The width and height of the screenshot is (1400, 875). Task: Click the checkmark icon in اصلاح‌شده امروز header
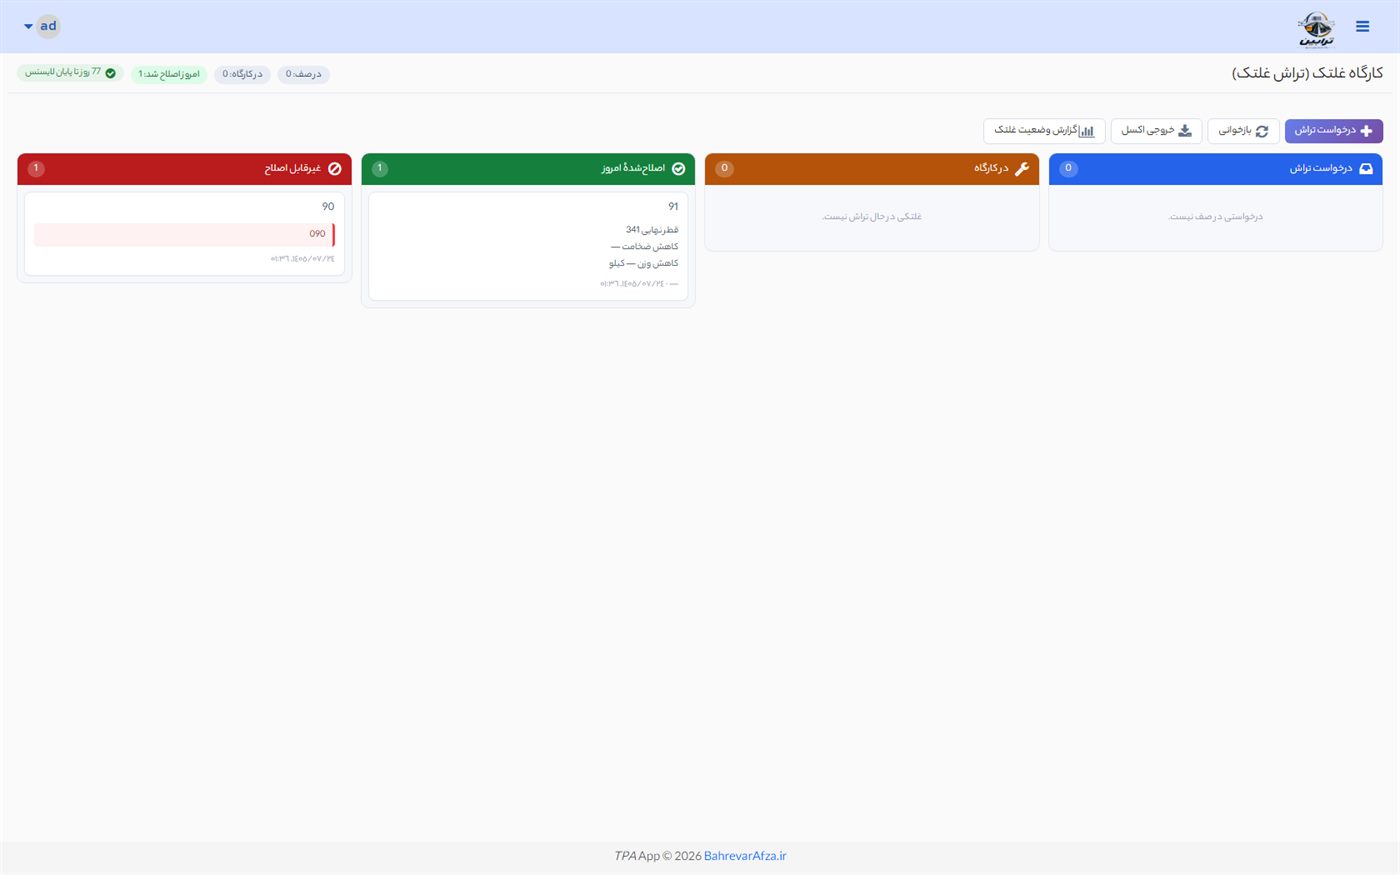678,169
